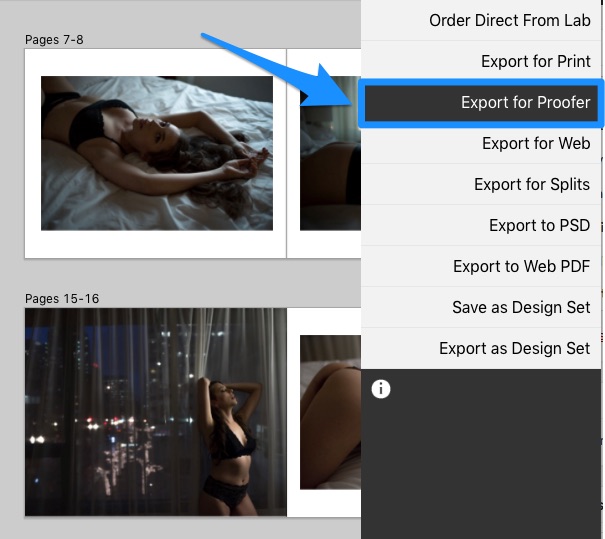Choose Export for Splits
This screenshot has width=605, height=539.
pyautogui.click(x=481, y=184)
